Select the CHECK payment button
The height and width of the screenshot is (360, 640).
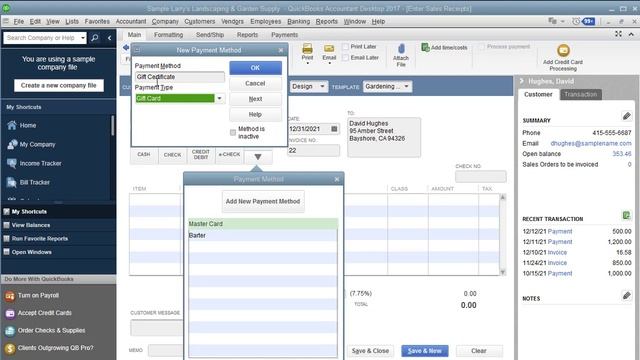pyautogui.click(x=172, y=155)
